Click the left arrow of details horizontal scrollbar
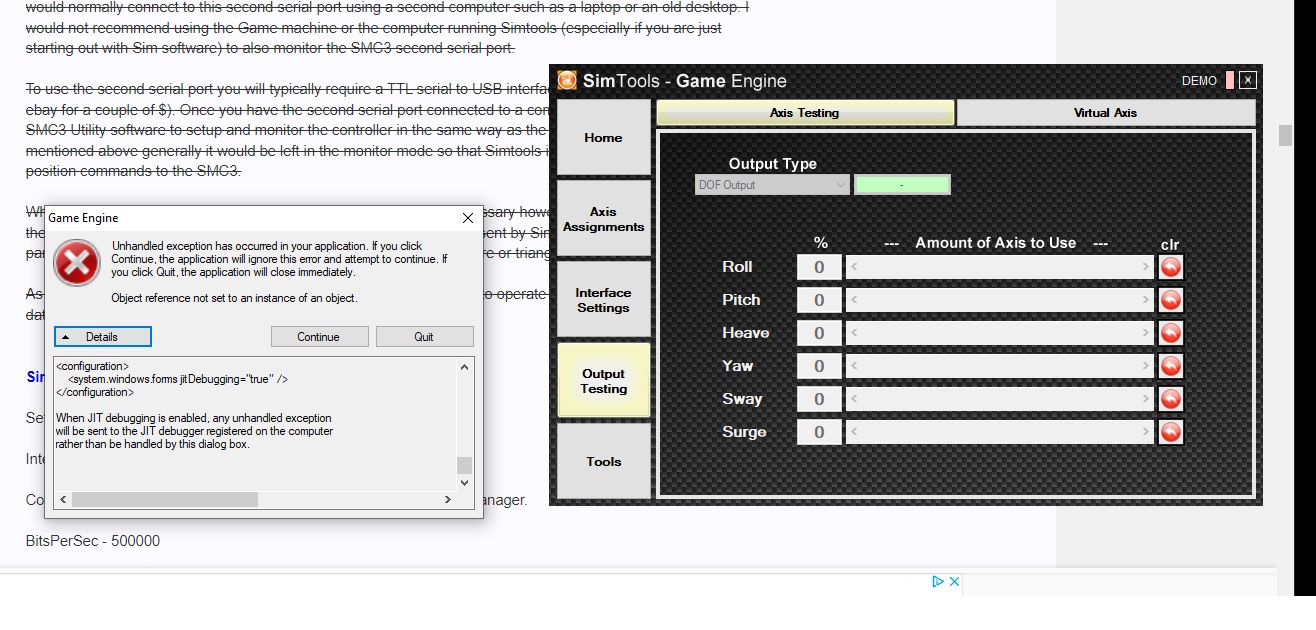The image size is (1316, 630). (63, 499)
